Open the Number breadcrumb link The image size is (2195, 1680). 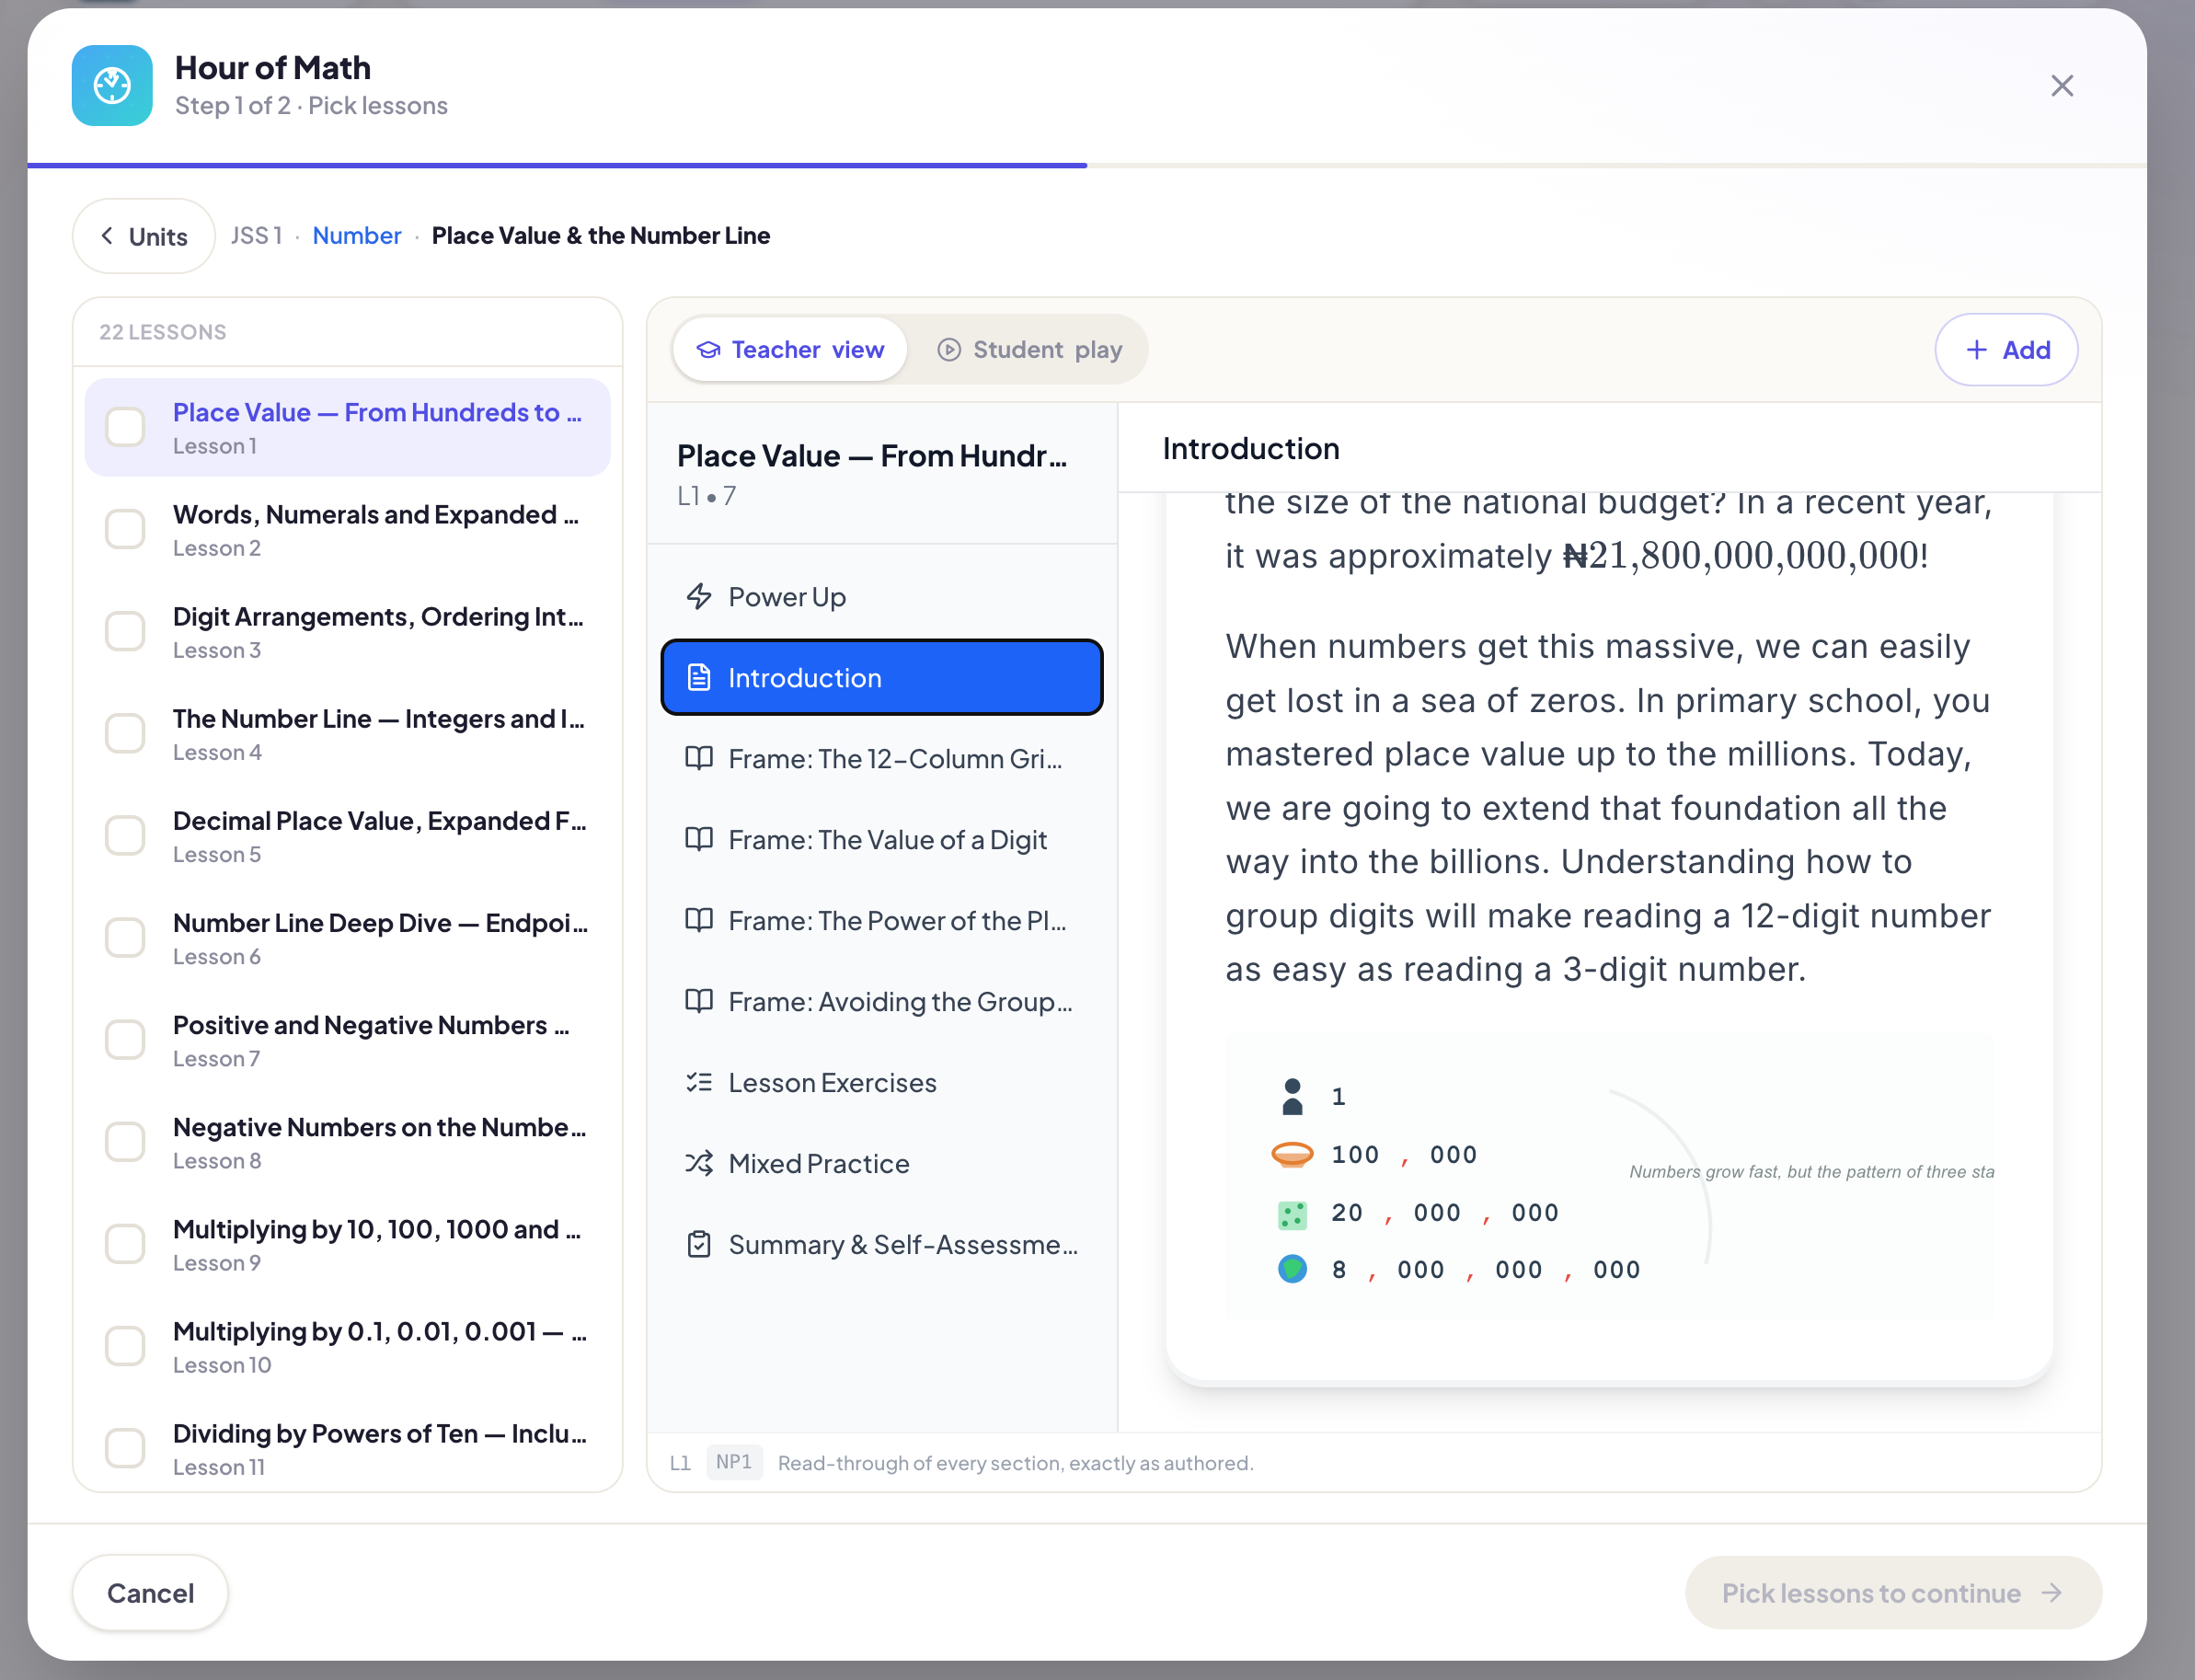[x=357, y=235]
